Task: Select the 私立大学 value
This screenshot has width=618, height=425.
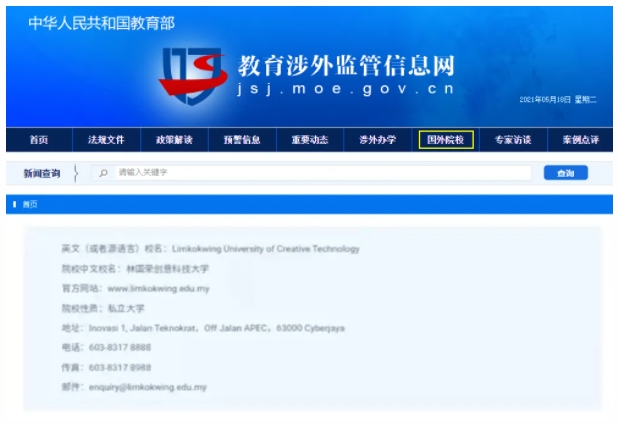Action: coord(126,308)
